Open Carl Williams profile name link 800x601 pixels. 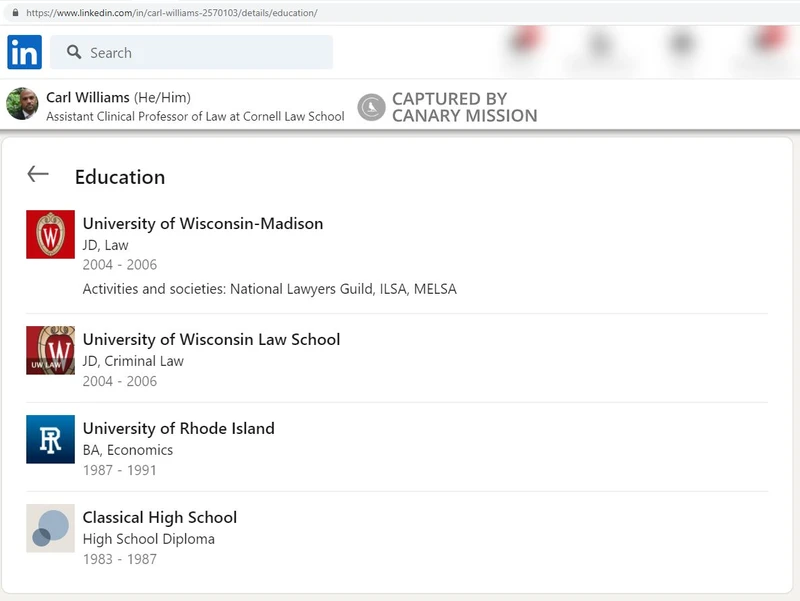pyautogui.click(x=88, y=97)
